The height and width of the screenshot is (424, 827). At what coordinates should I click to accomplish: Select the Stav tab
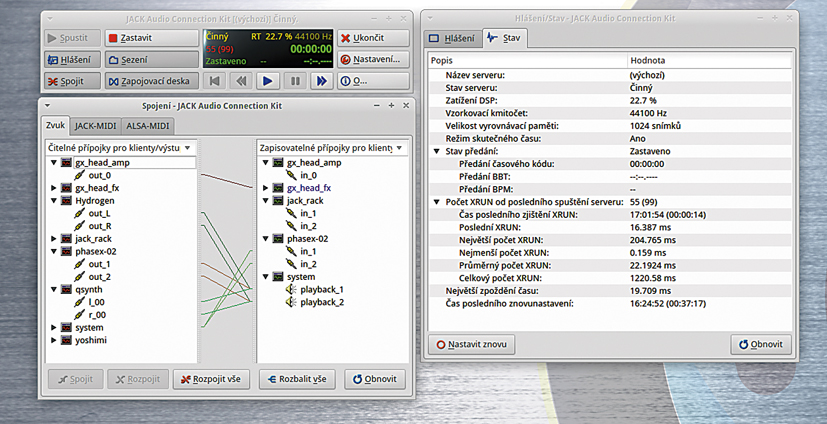click(x=504, y=38)
